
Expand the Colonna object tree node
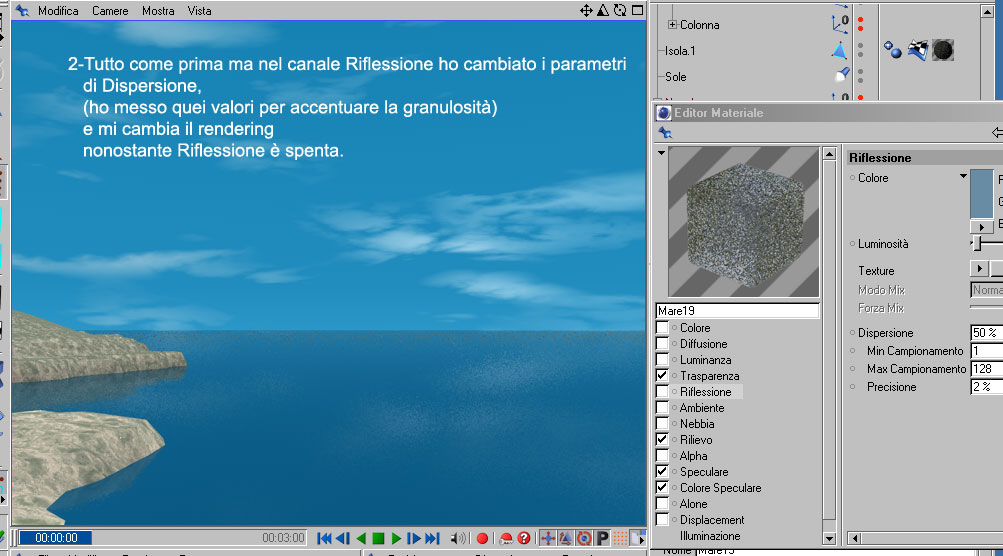(672, 24)
